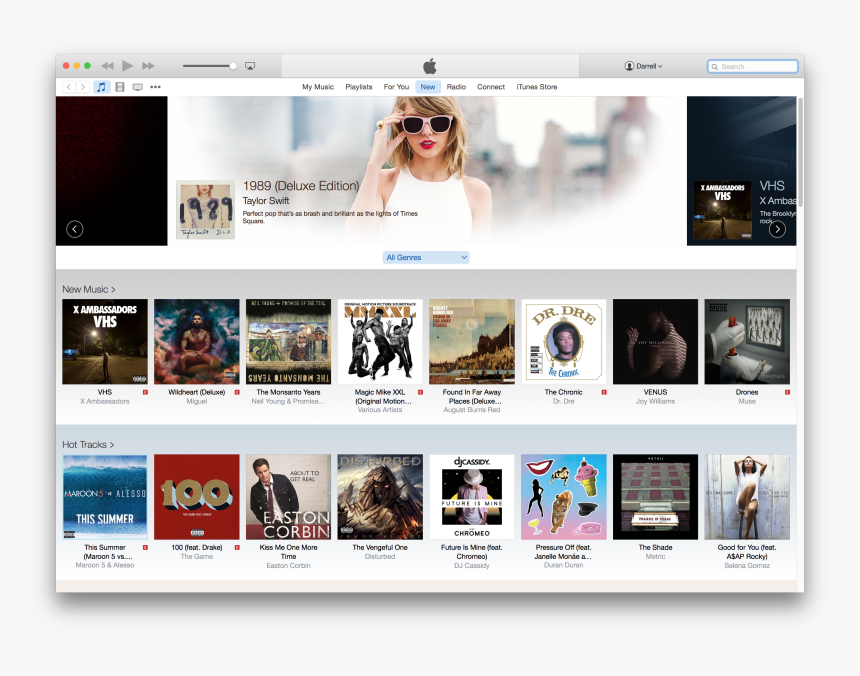Open DJ Cassidy Future Is Mine cover
Viewport: 860px width, 676px height.
pyautogui.click(x=472, y=497)
